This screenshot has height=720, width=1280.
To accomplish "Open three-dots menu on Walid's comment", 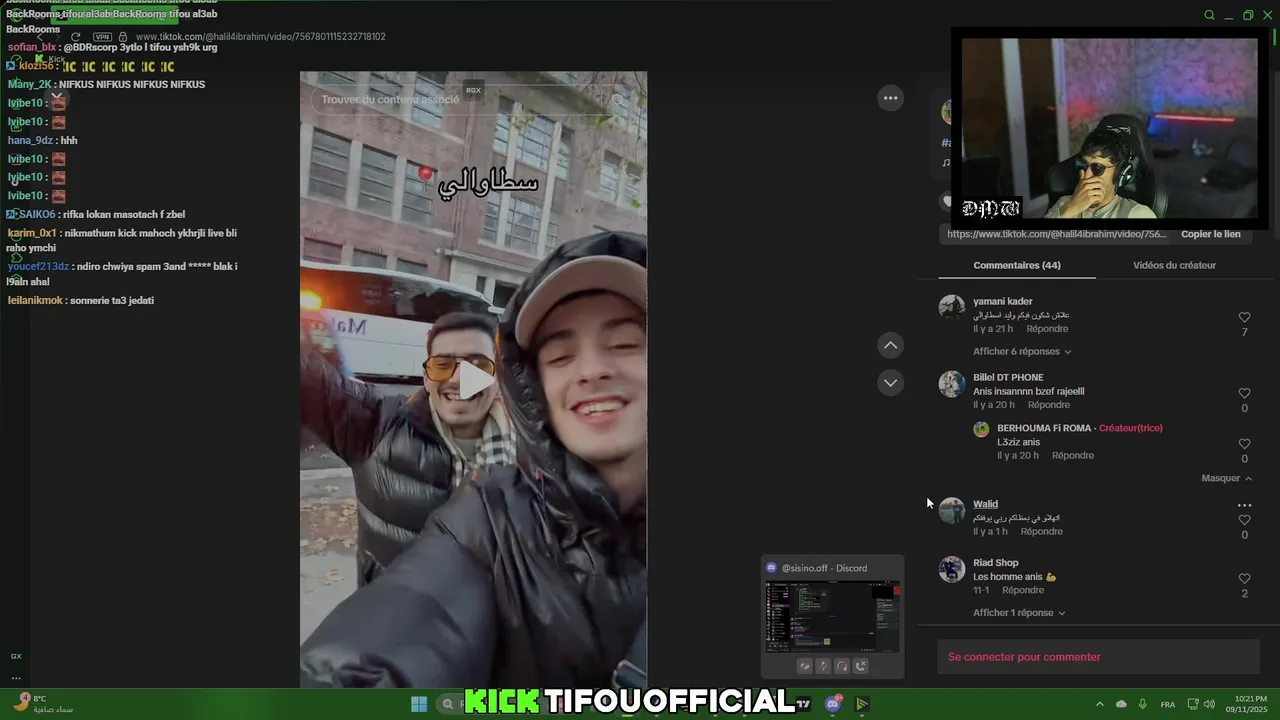I will tap(1244, 506).
